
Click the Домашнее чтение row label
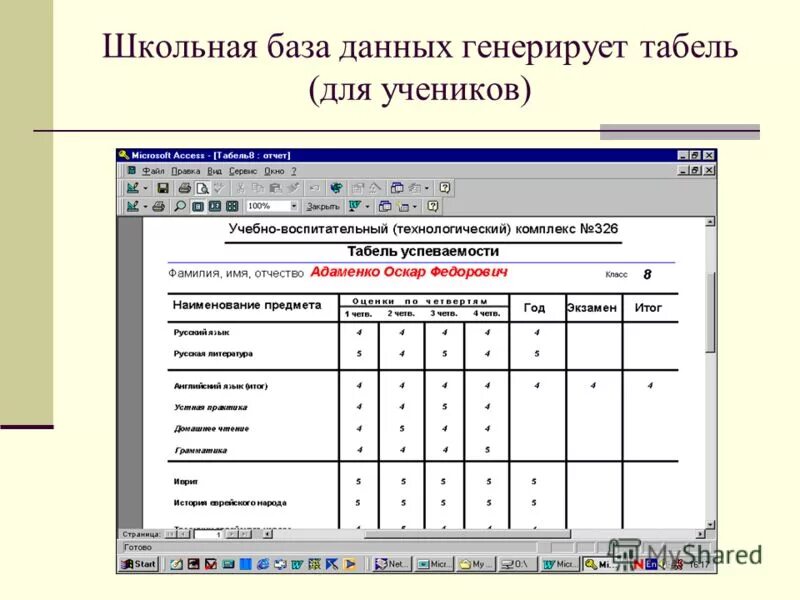(x=211, y=429)
